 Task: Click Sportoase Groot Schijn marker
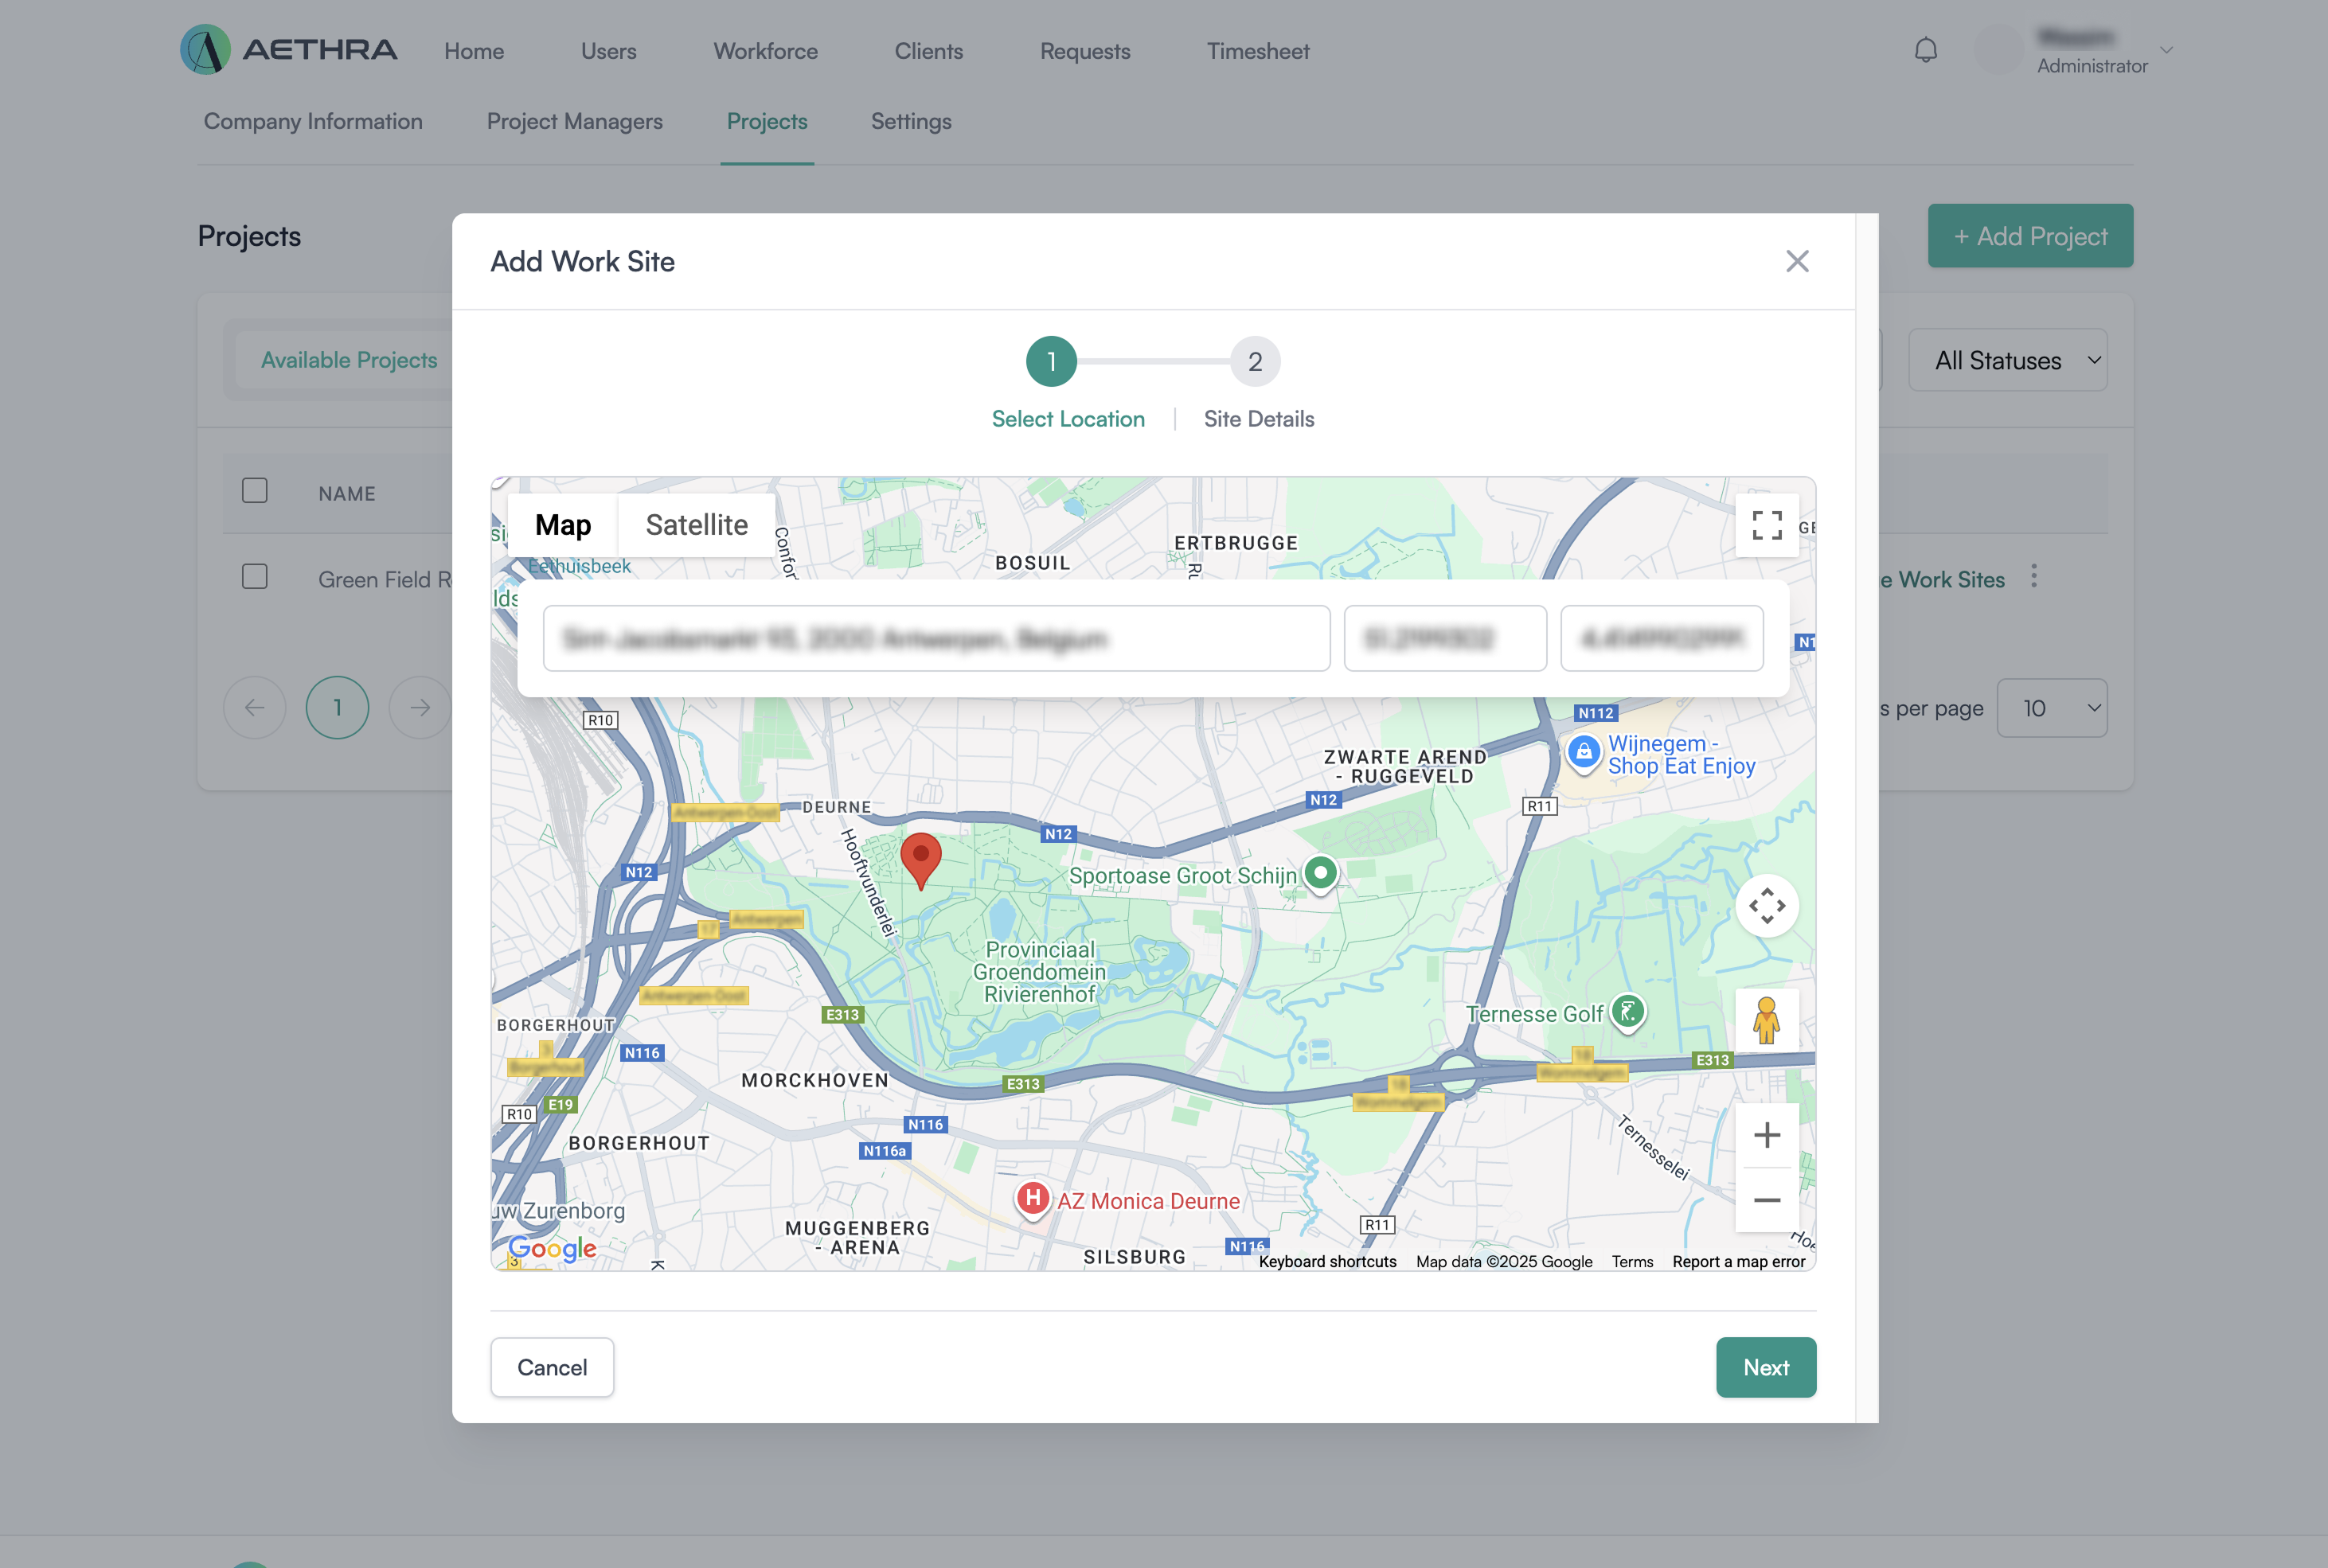tap(1320, 874)
